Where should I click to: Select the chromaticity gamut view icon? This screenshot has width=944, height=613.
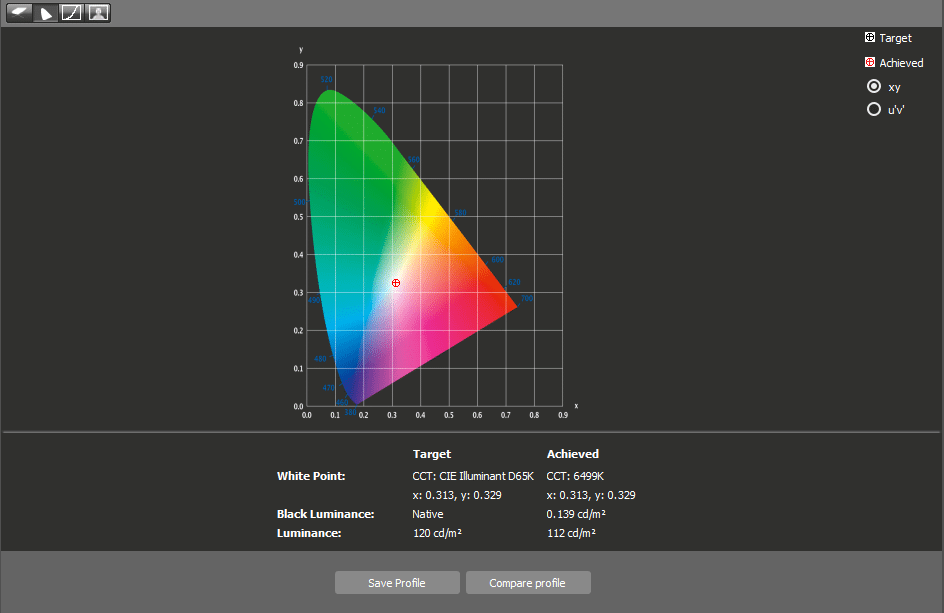[x=46, y=13]
